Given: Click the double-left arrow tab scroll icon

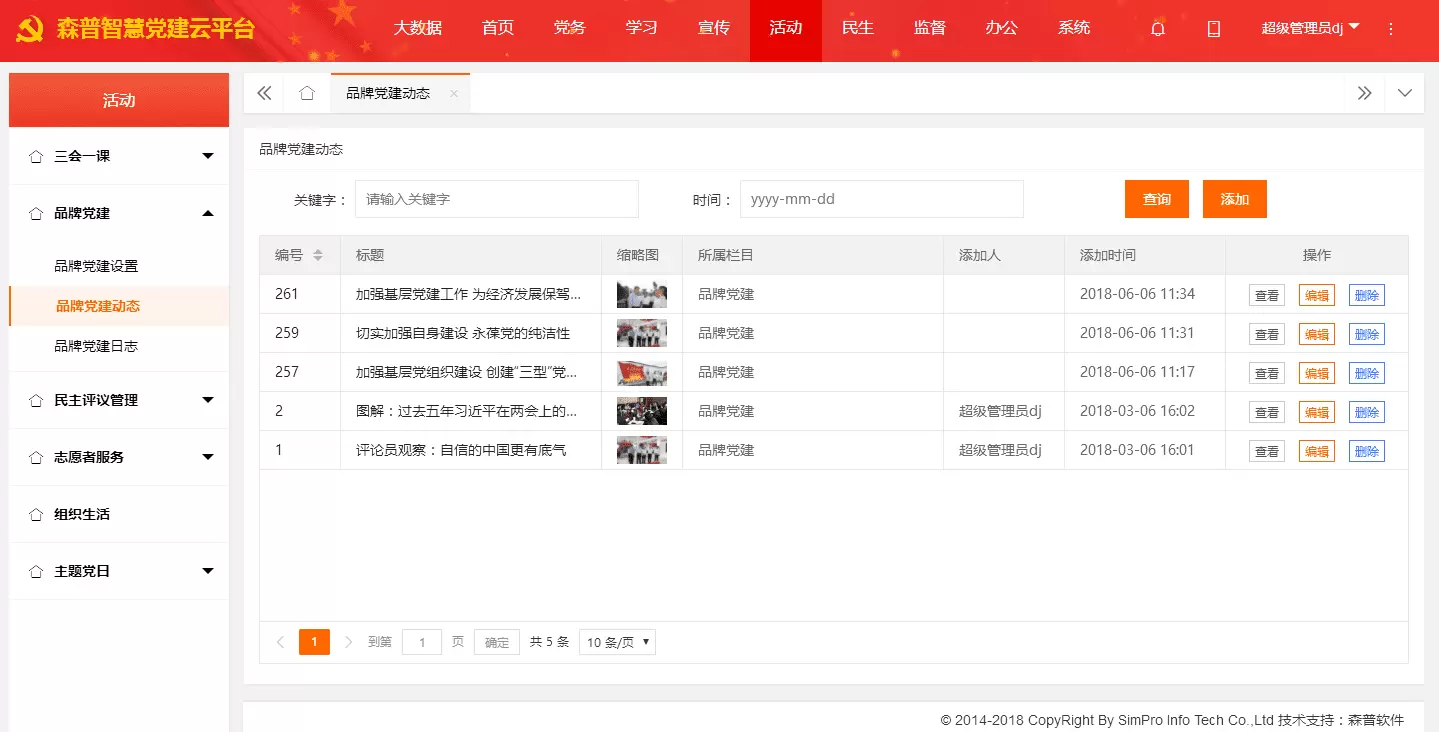Looking at the screenshot, I should (x=264, y=93).
